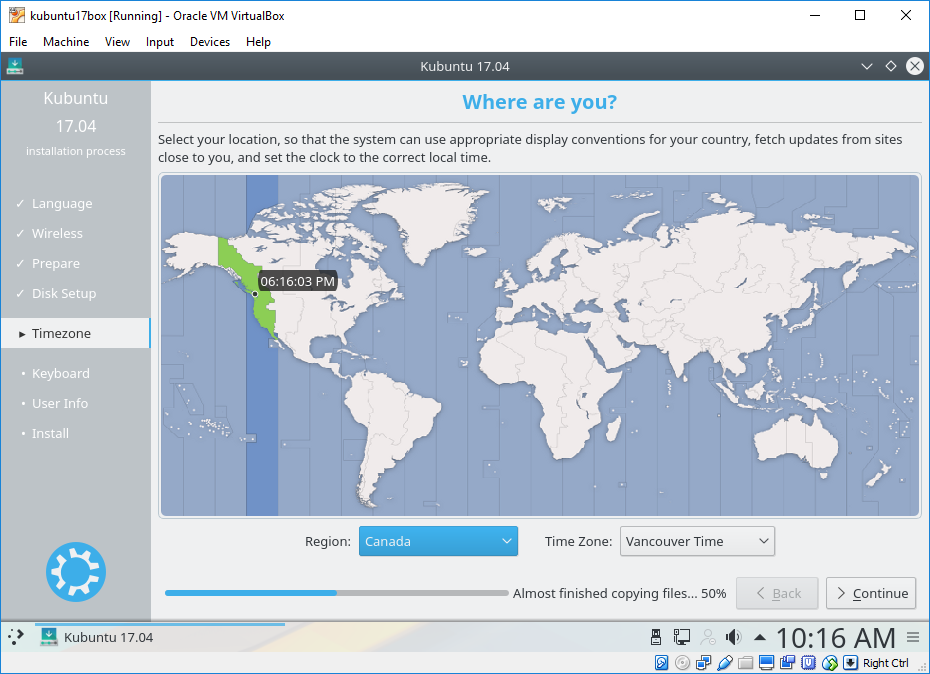The width and height of the screenshot is (930, 674).
Task: Click VirtualBox USB devices status icon
Action: [724, 663]
